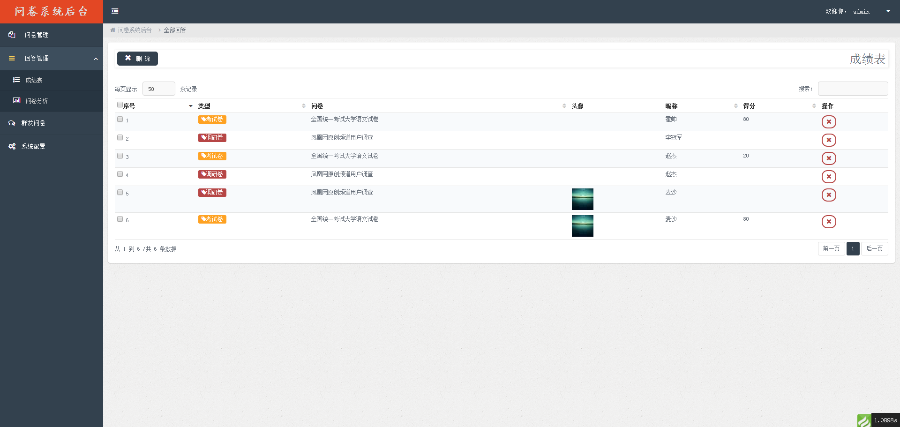Click the chart icon of 问卷分析 submenu

[x=17, y=100]
